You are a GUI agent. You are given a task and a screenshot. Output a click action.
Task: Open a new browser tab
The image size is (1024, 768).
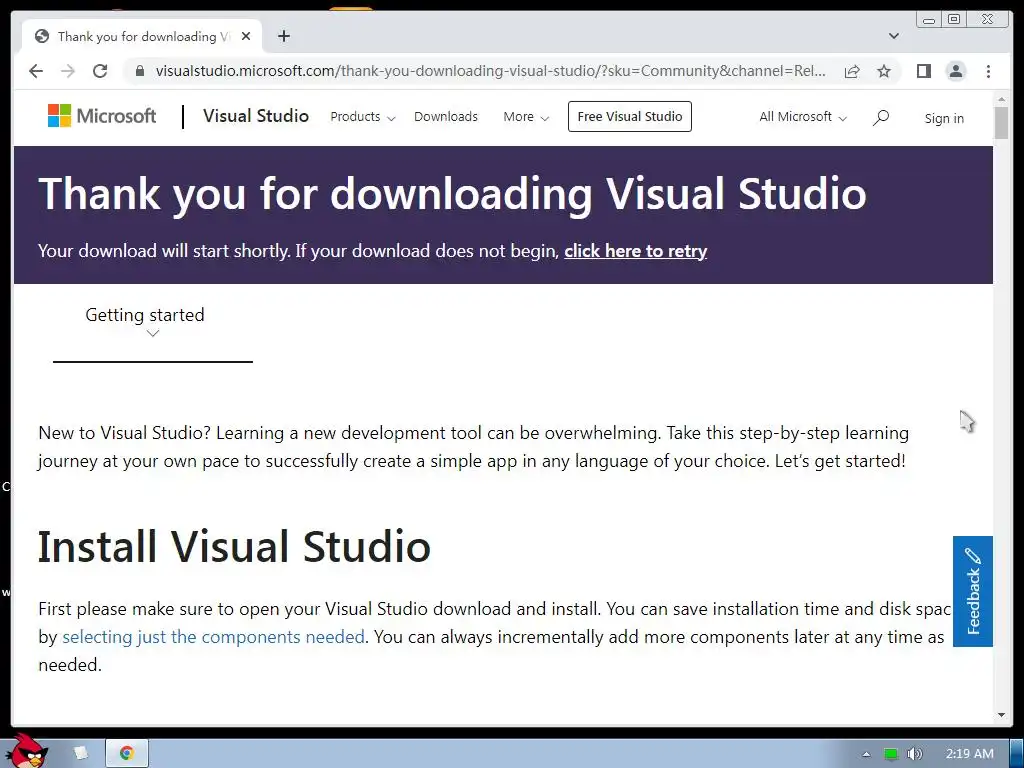(x=283, y=36)
